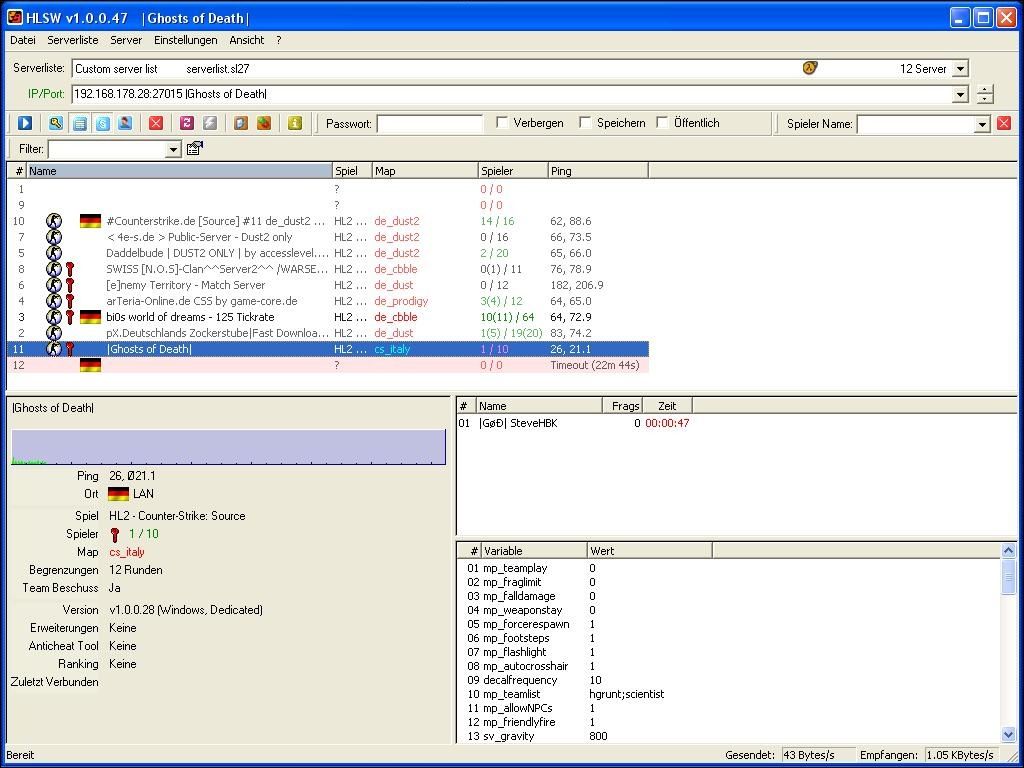Image resolution: width=1024 pixels, height=768 pixels.
Task: Toggle the Speichern checkbox
Action: pyautogui.click(x=585, y=123)
